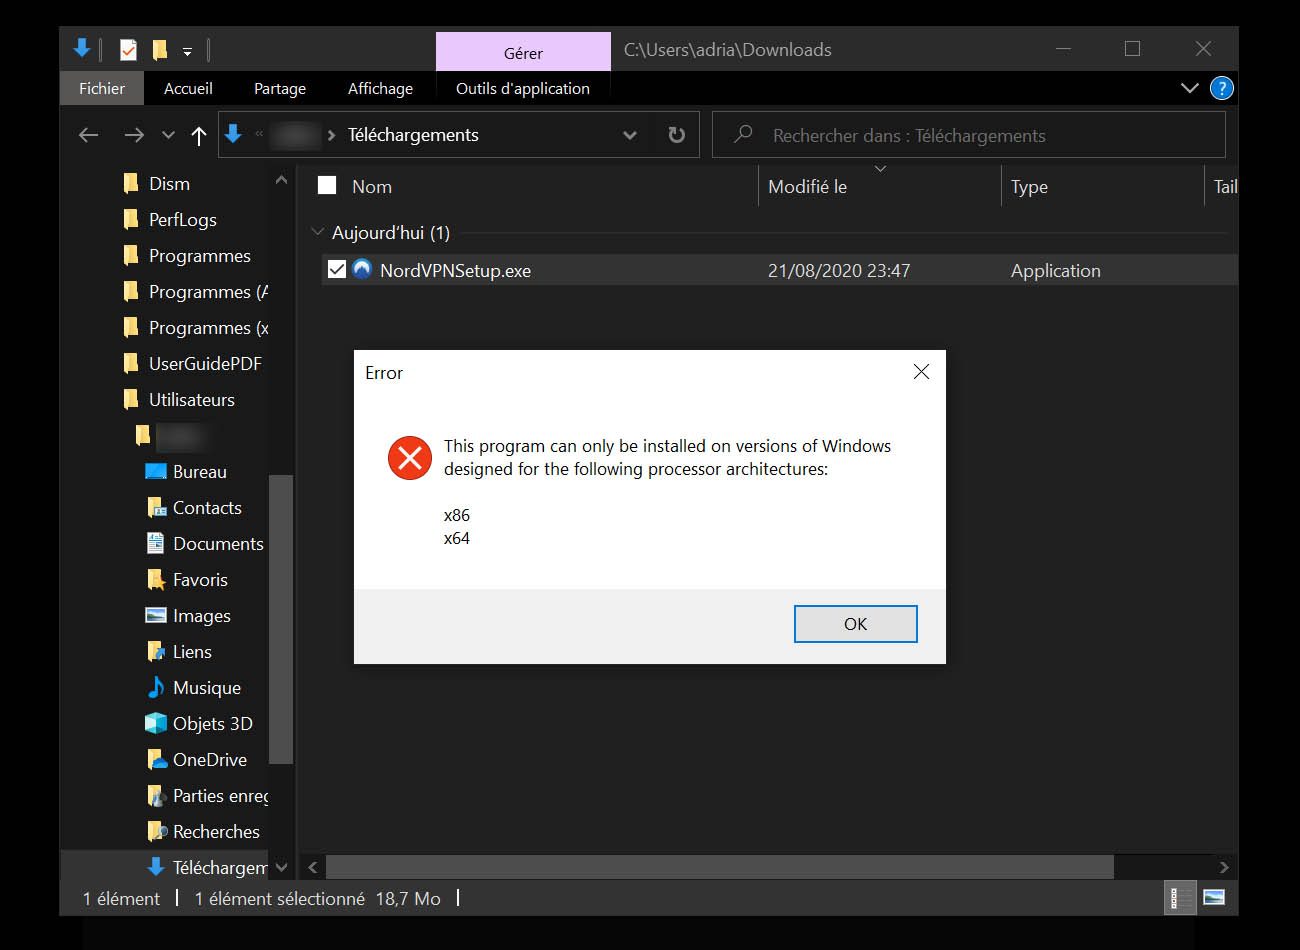Click horizontal scrollbar left arrow
The height and width of the screenshot is (950, 1300).
pos(312,867)
